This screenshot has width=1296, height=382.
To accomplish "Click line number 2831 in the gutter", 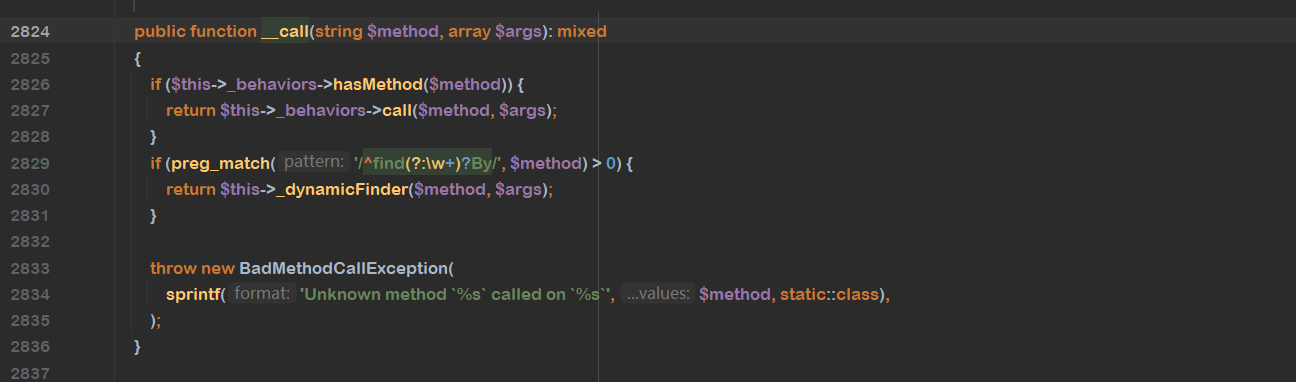I will pos(30,215).
